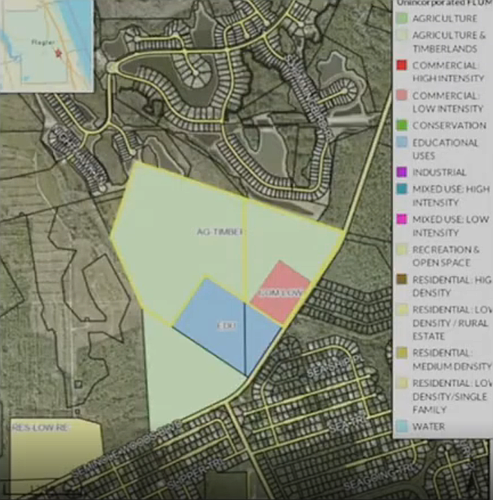Click the EDU label on the blue parcel
This screenshot has height=500, width=493.
pyautogui.click(x=227, y=326)
